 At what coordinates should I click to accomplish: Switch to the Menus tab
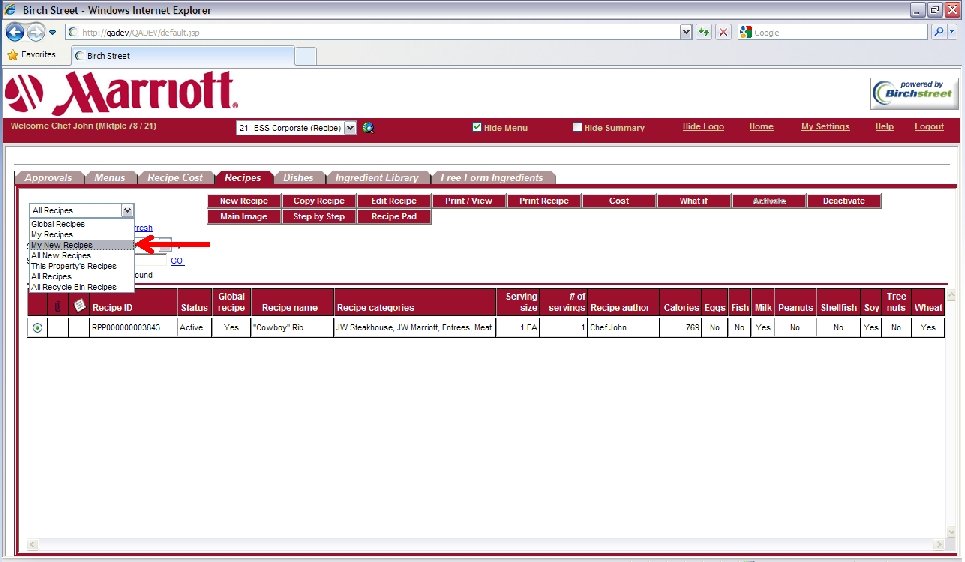(x=110, y=177)
